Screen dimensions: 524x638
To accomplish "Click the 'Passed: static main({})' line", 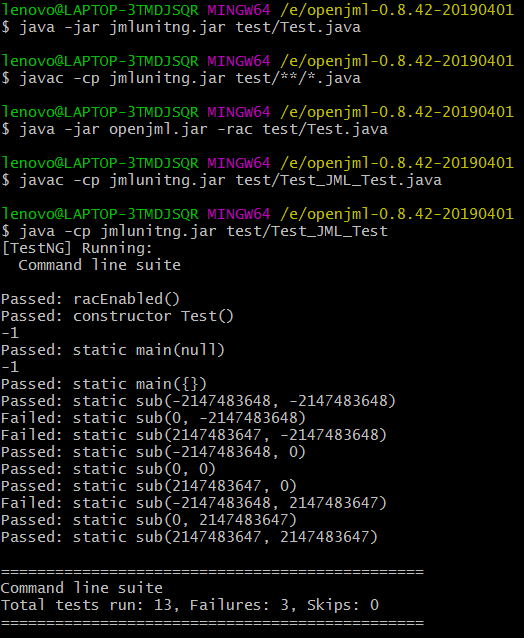I will click(104, 384).
